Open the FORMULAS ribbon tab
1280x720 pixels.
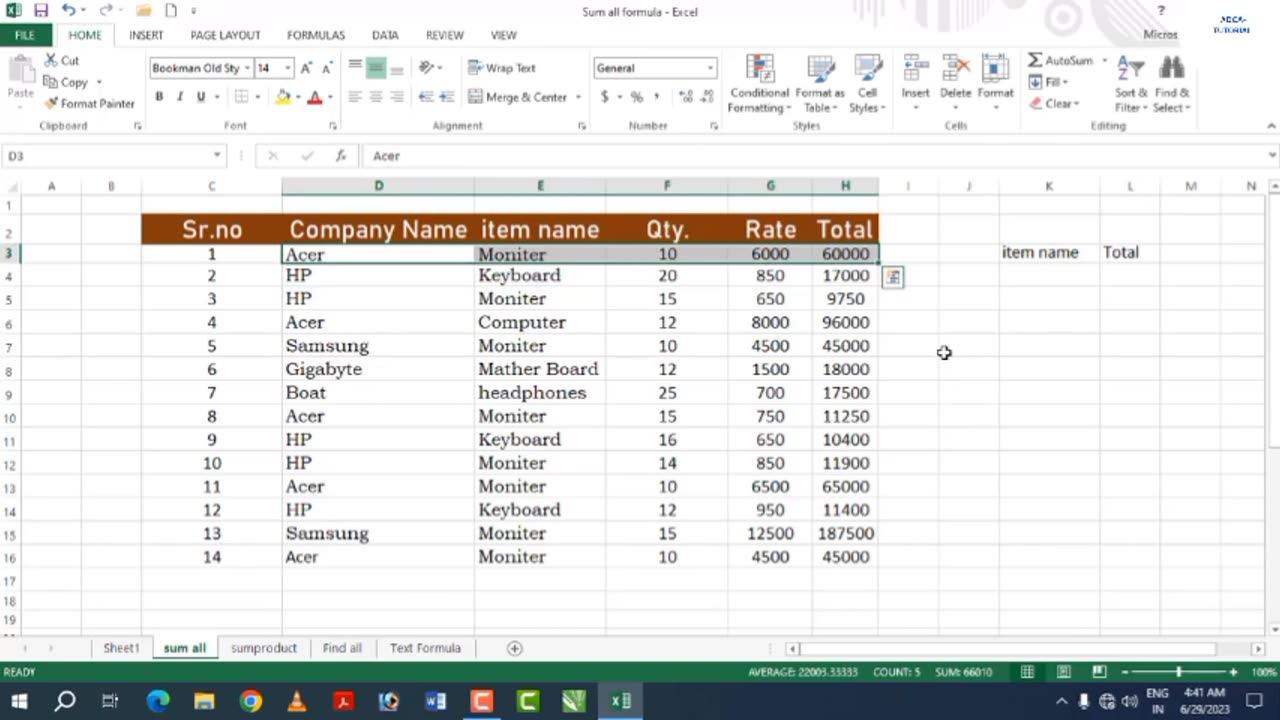pos(316,35)
